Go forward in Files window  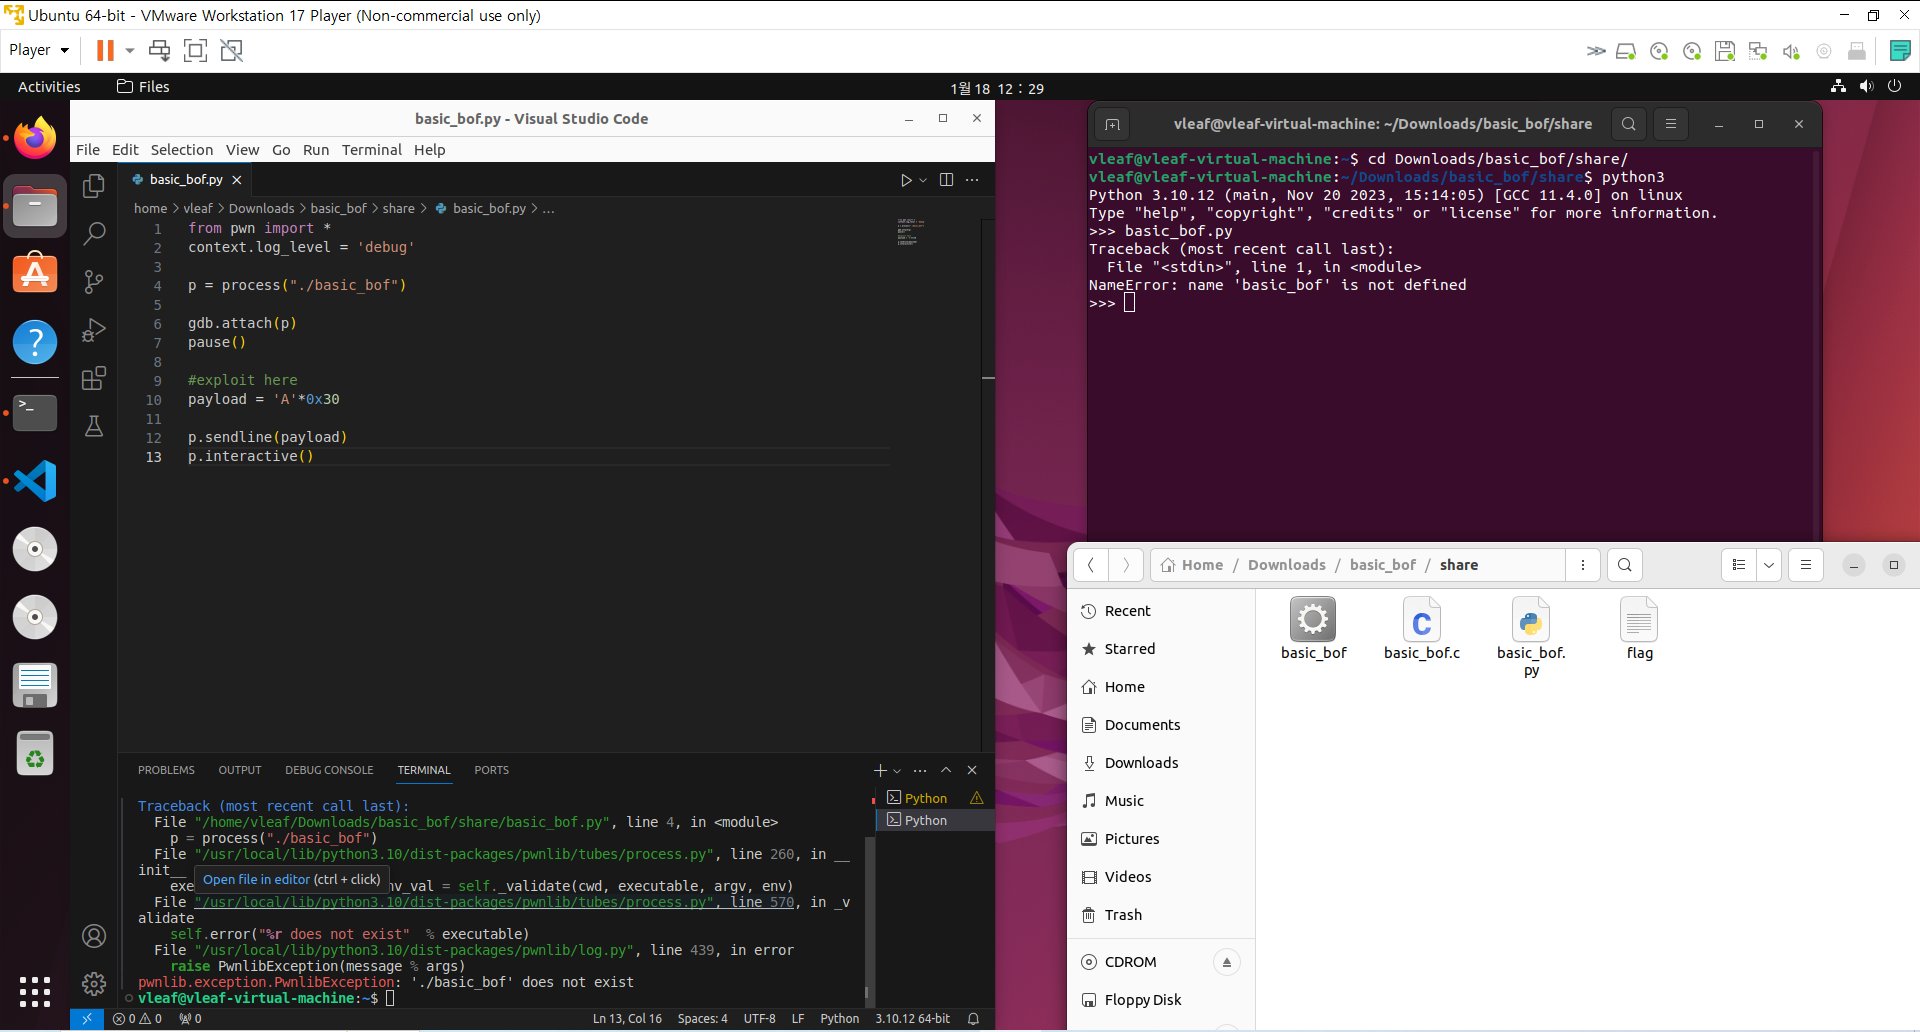[1126, 565]
